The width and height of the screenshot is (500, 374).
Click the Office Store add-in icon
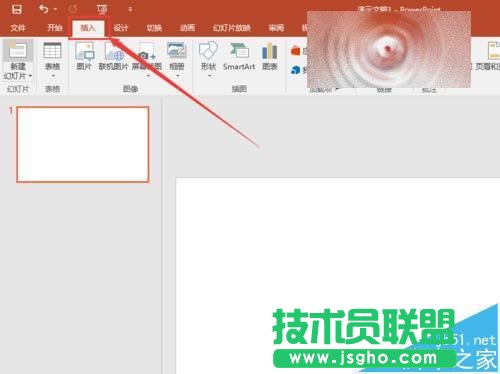click(x=295, y=51)
